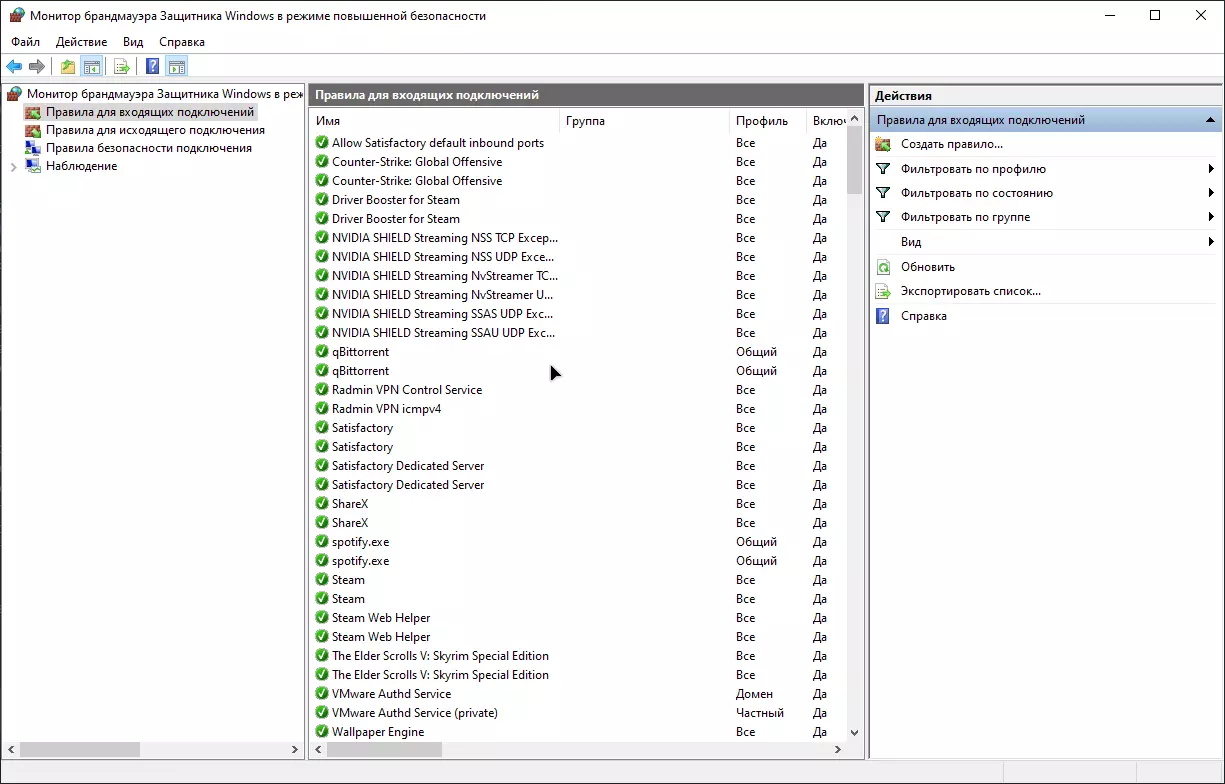Image resolution: width=1225 pixels, height=784 pixels.
Task: Toggle the console tree pane icon
Action: click(x=92, y=67)
